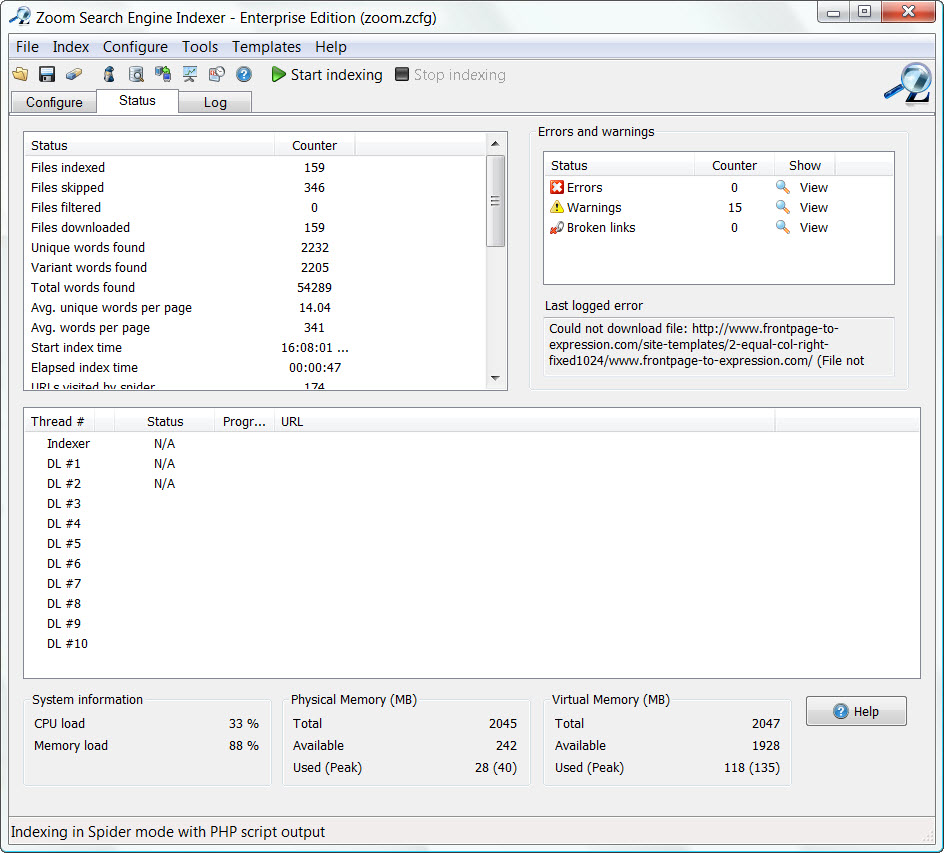Select the Indexer thread row

pos(471,444)
